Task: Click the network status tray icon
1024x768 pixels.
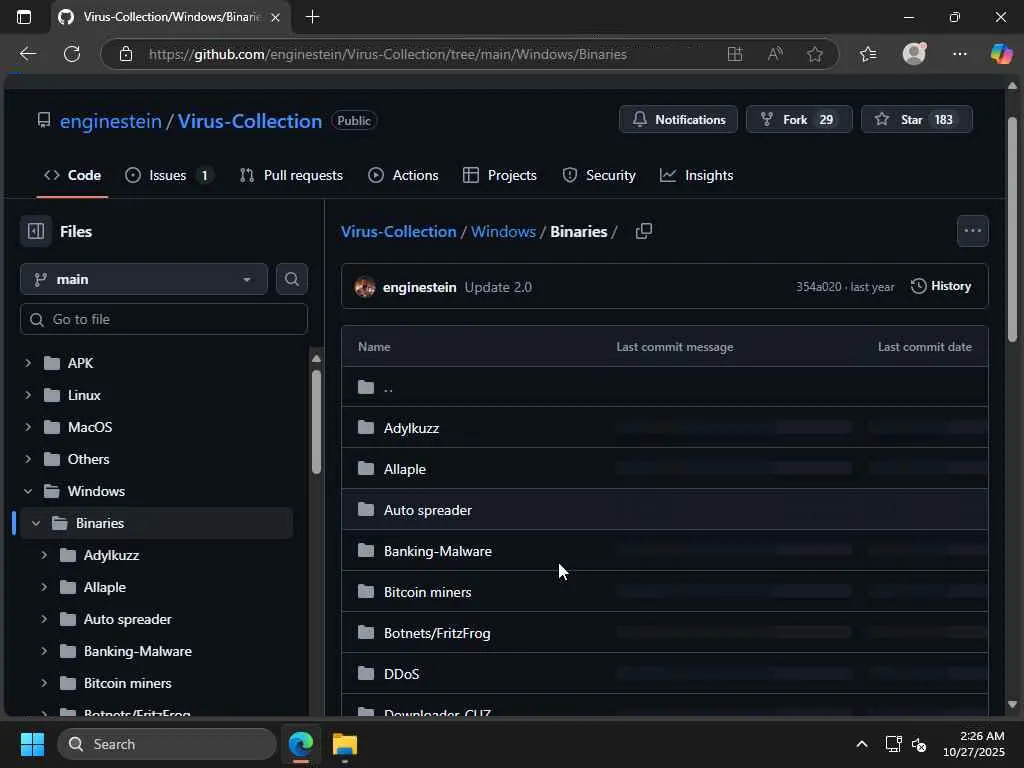Action: (893, 744)
